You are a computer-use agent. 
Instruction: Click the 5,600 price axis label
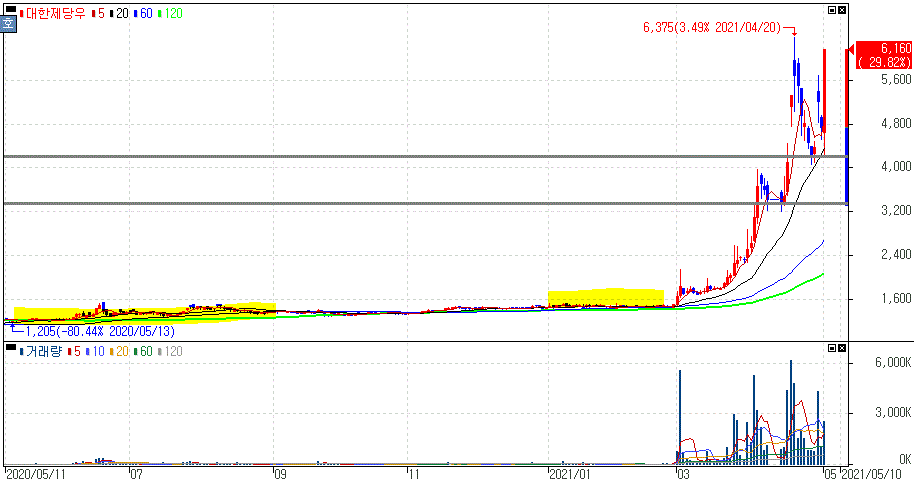tap(896, 79)
